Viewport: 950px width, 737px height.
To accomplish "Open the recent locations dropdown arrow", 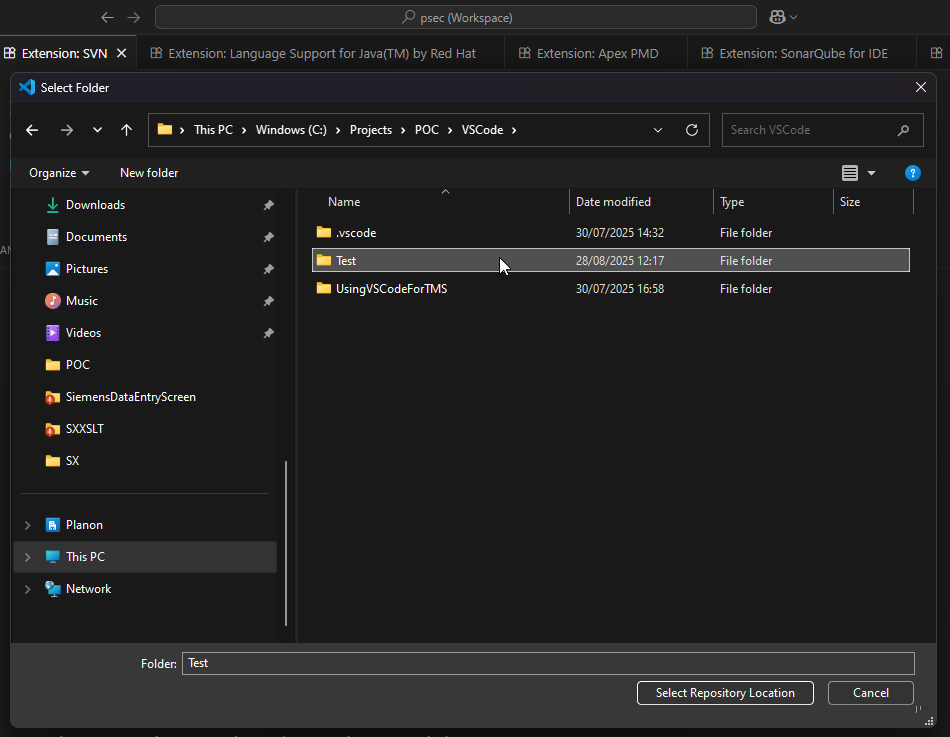I will point(97,130).
